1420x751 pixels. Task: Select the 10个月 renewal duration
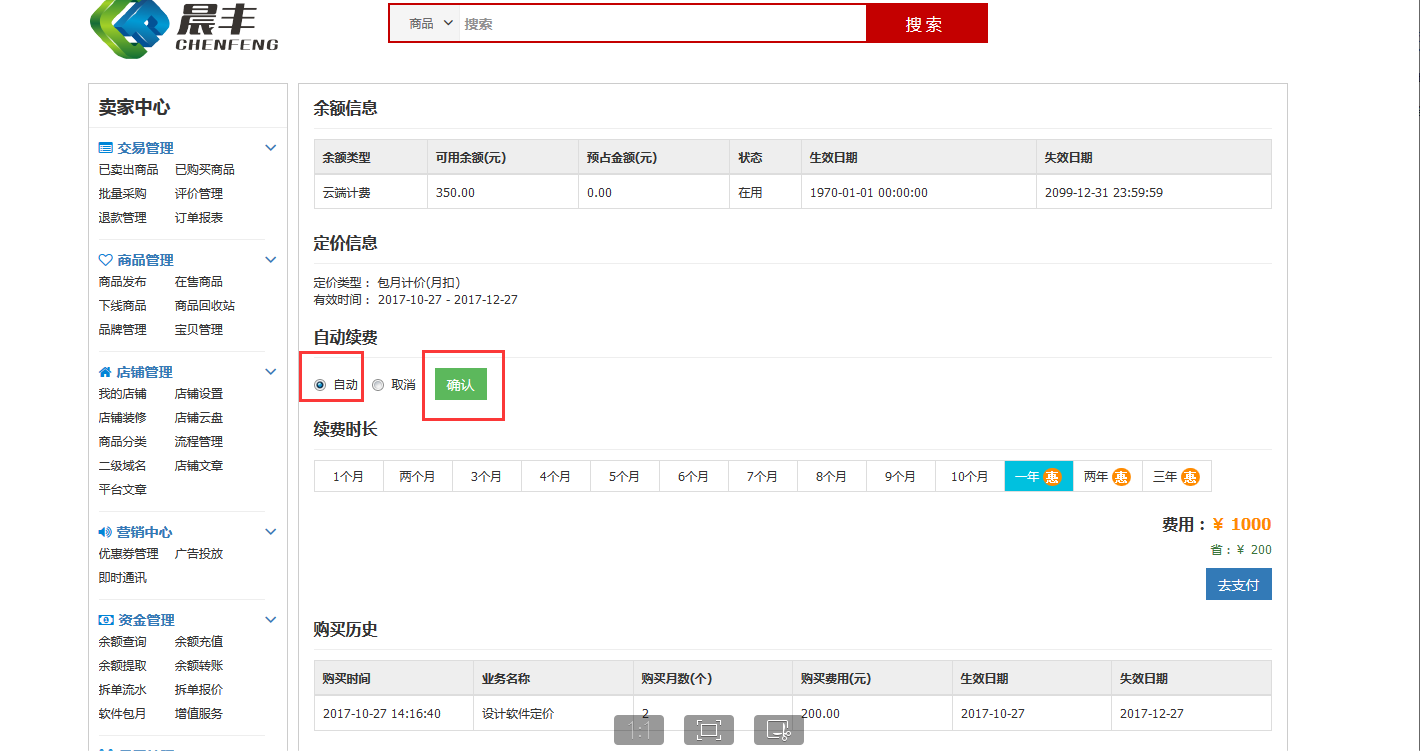(970, 476)
